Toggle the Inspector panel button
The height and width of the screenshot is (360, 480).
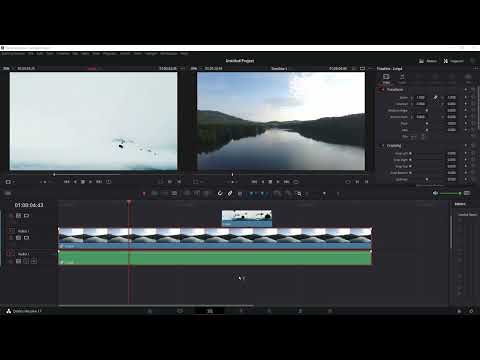tap(453, 61)
